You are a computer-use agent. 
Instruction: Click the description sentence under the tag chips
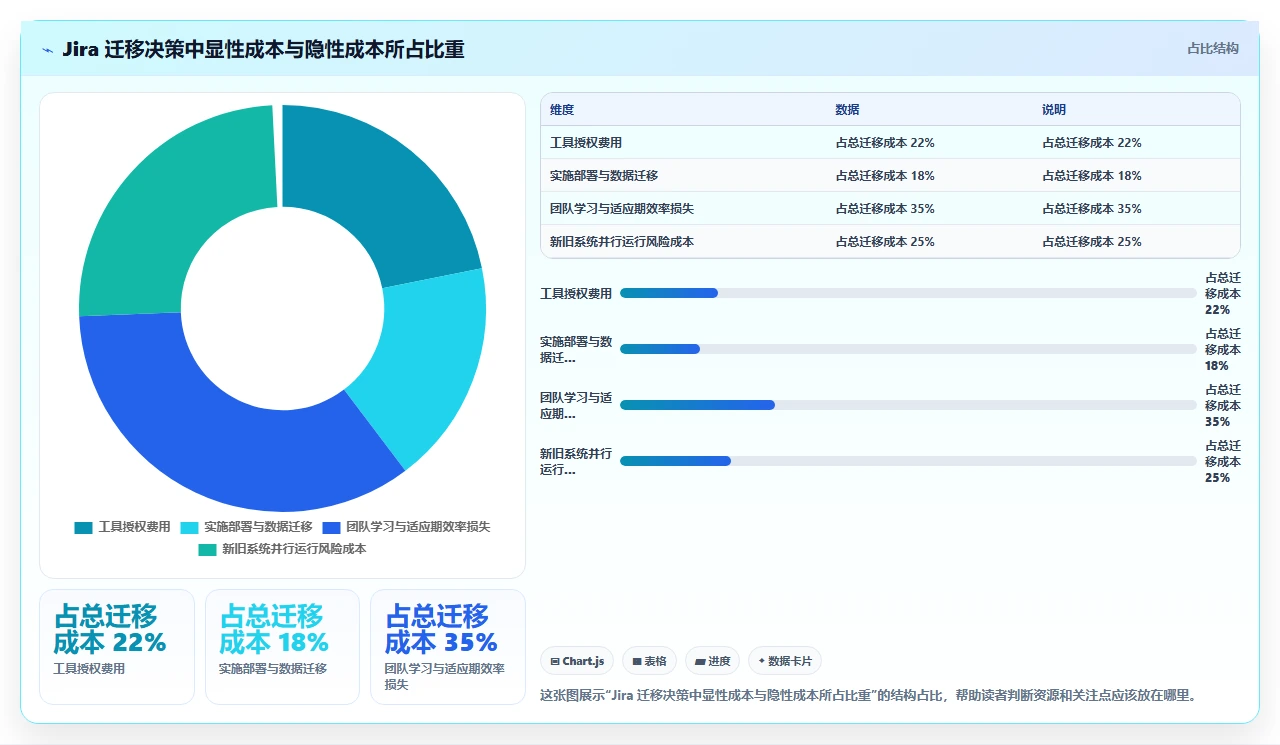(x=868, y=695)
